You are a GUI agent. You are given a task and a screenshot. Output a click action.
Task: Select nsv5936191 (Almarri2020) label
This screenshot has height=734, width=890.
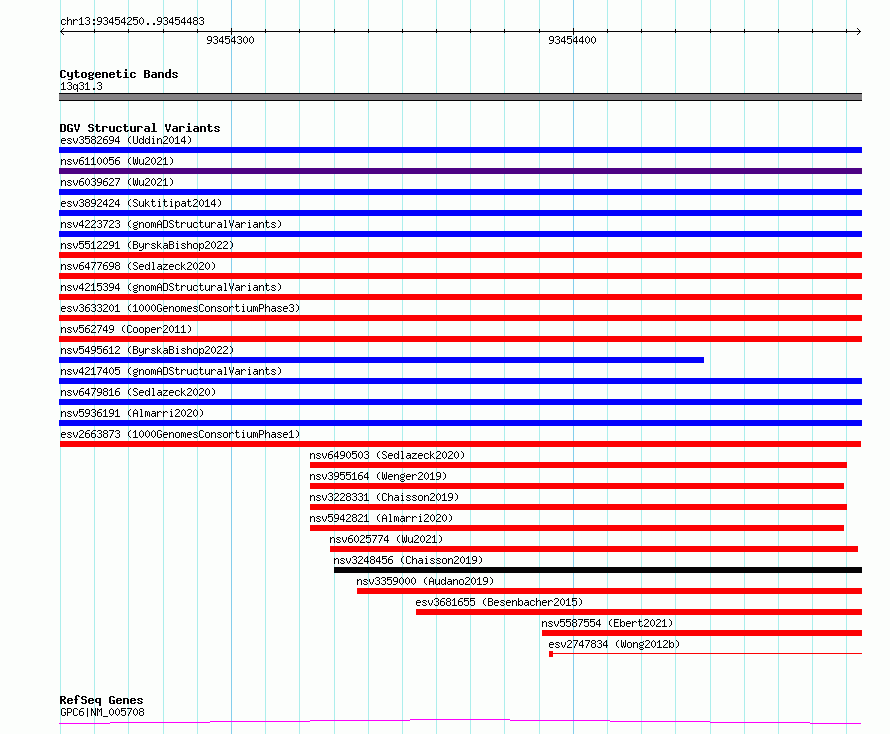click(132, 413)
